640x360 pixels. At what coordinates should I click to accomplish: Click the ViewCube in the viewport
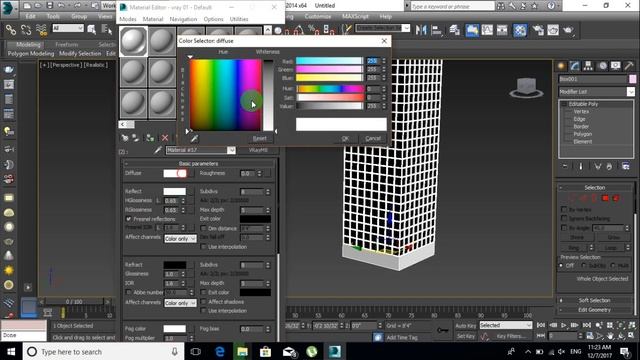[526, 88]
